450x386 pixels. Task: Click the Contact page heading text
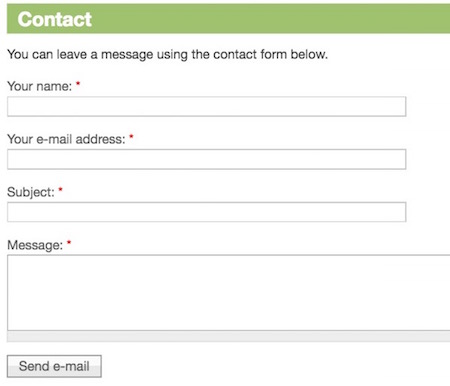pyautogui.click(x=55, y=19)
